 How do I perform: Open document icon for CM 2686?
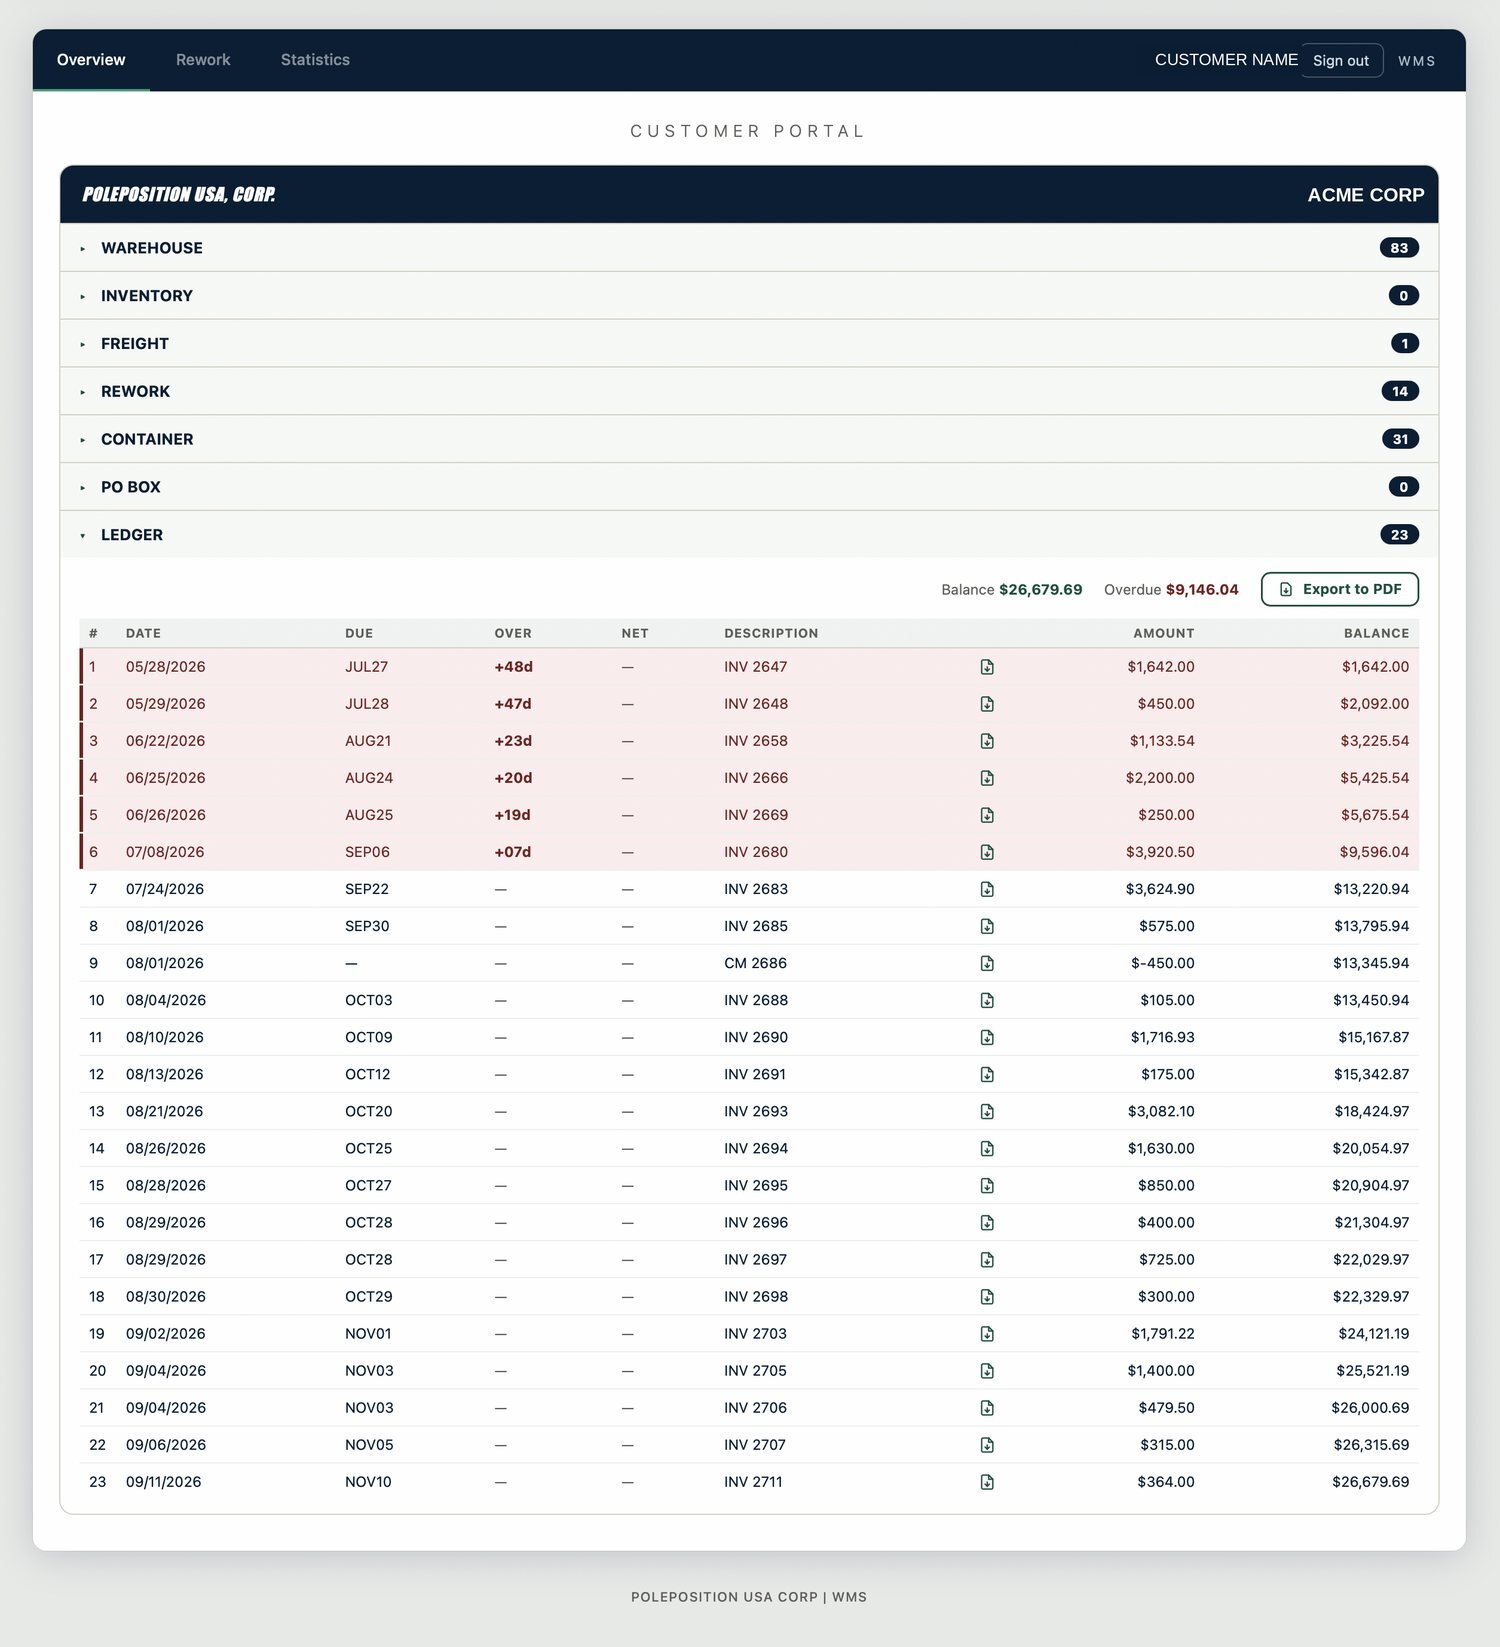pos(987,963)
